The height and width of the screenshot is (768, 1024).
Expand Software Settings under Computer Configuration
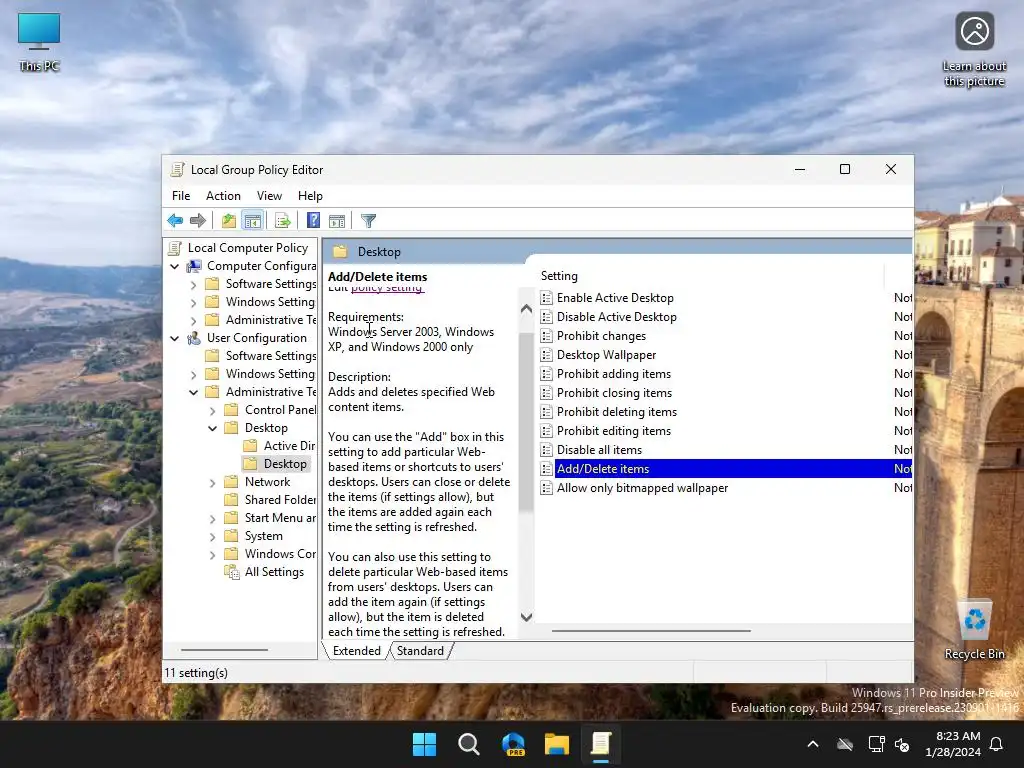pyautogui.click(x=193, y=285)
